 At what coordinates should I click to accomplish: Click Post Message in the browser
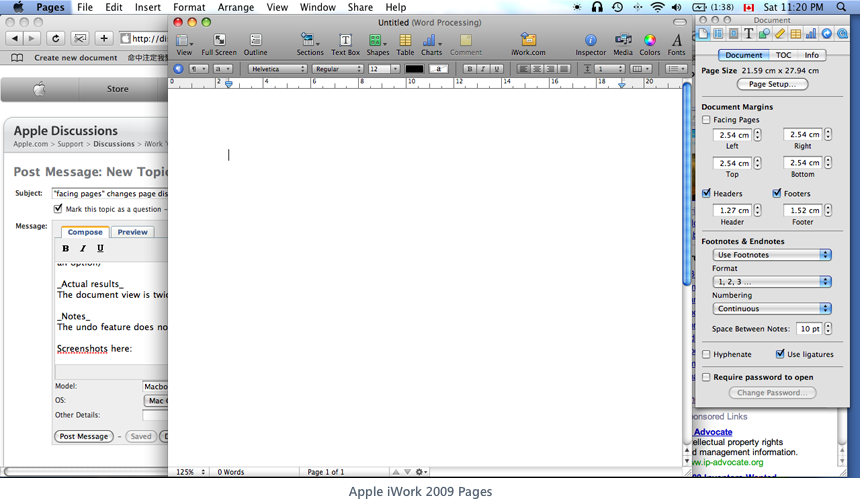tap(84, 436)
